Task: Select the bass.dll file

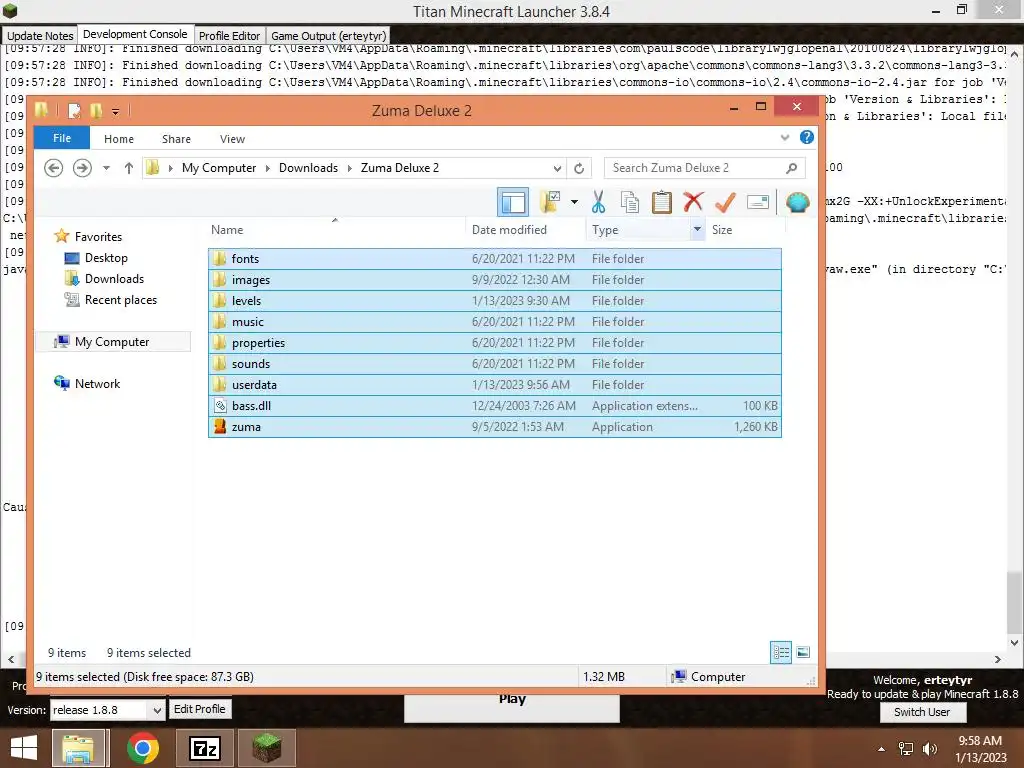Action: 494,405
